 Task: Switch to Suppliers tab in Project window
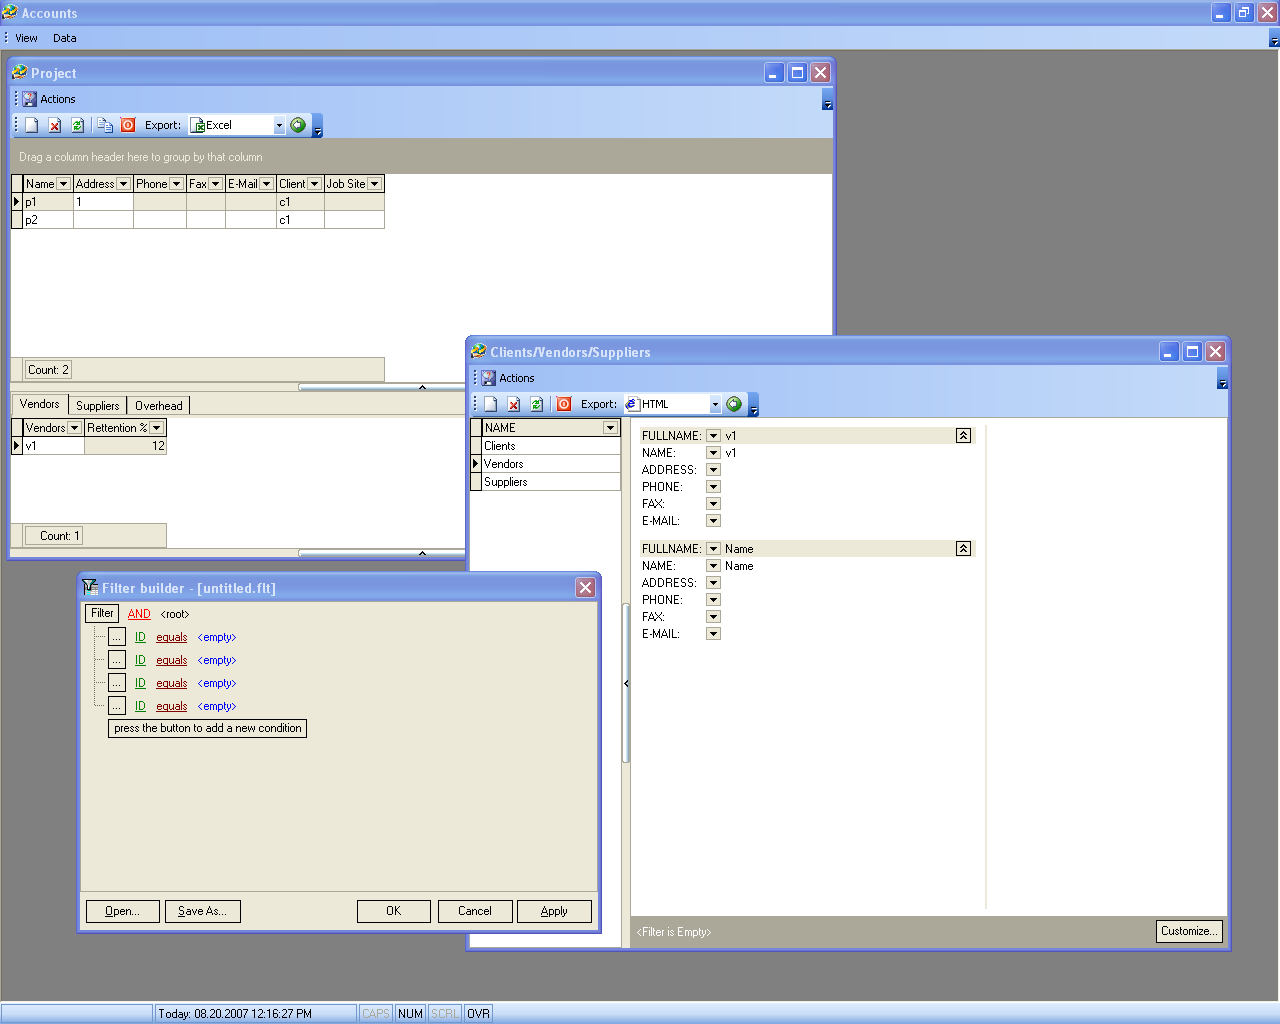coord(98,406)
